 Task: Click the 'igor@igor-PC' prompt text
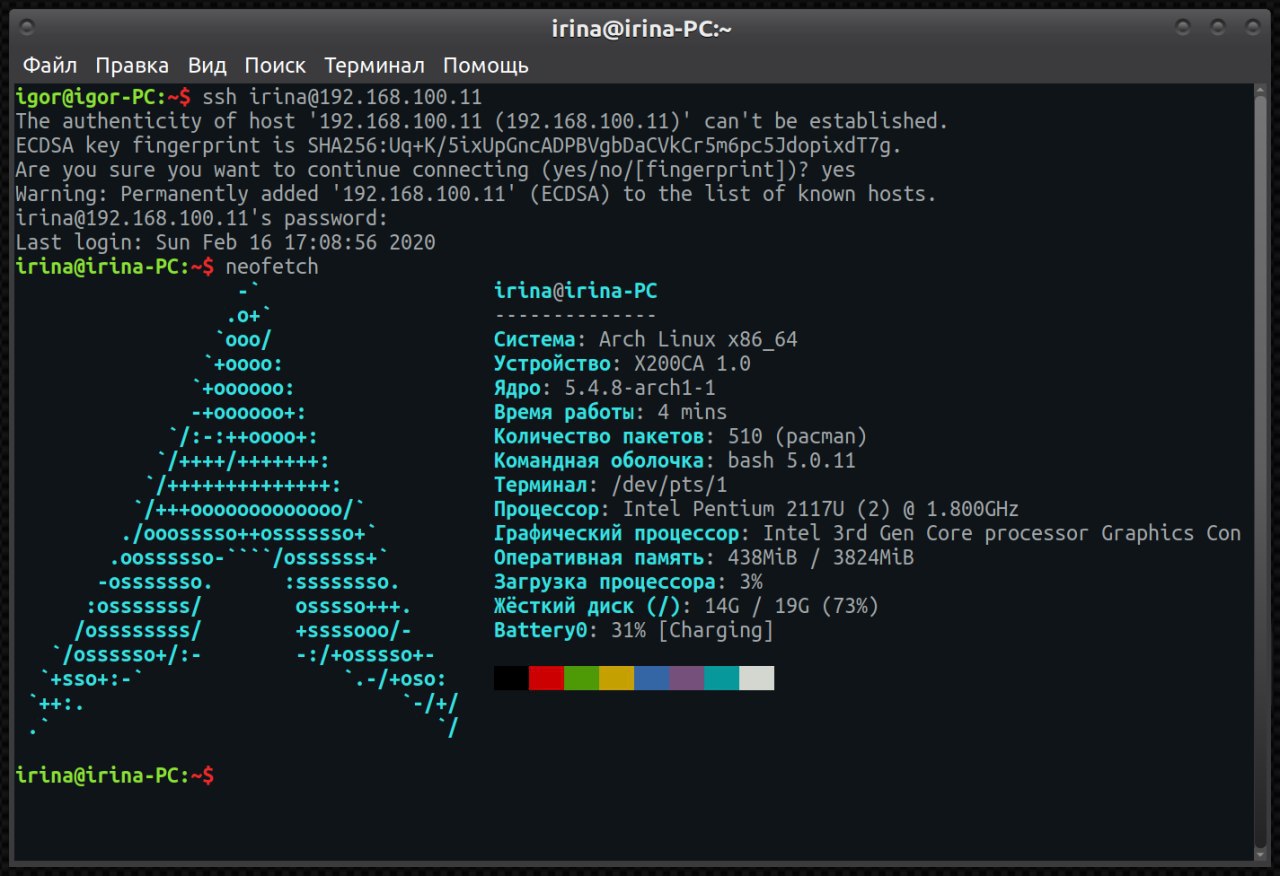85,98
